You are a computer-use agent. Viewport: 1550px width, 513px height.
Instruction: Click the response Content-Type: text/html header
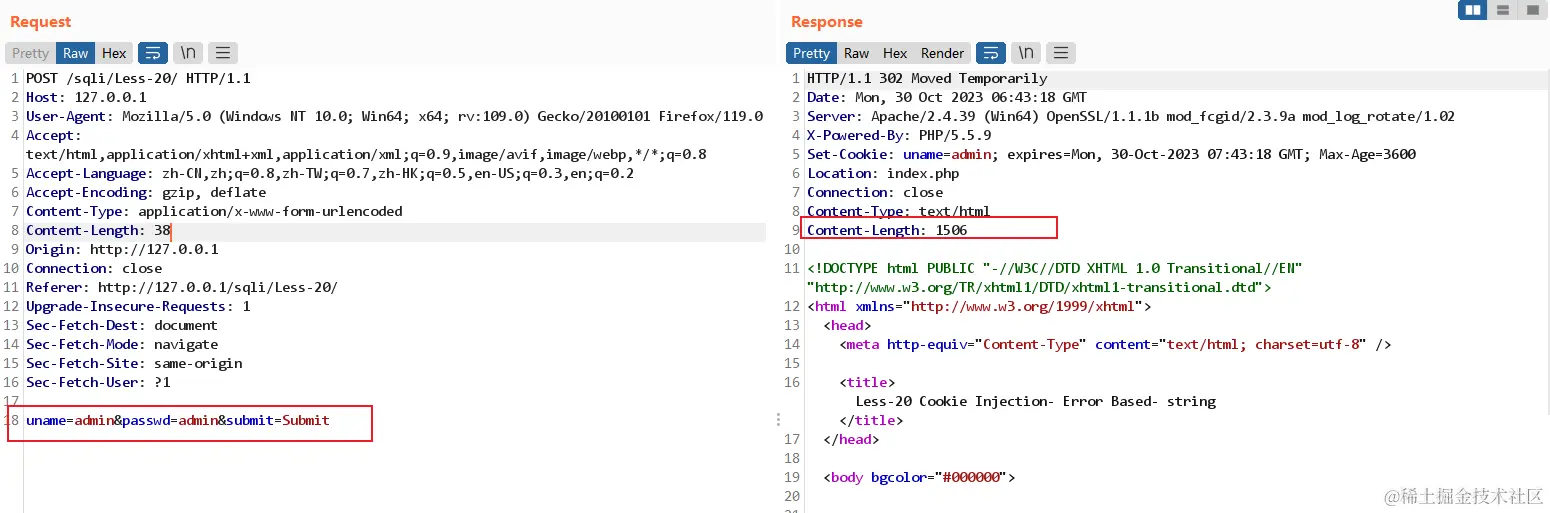[899, 211]
